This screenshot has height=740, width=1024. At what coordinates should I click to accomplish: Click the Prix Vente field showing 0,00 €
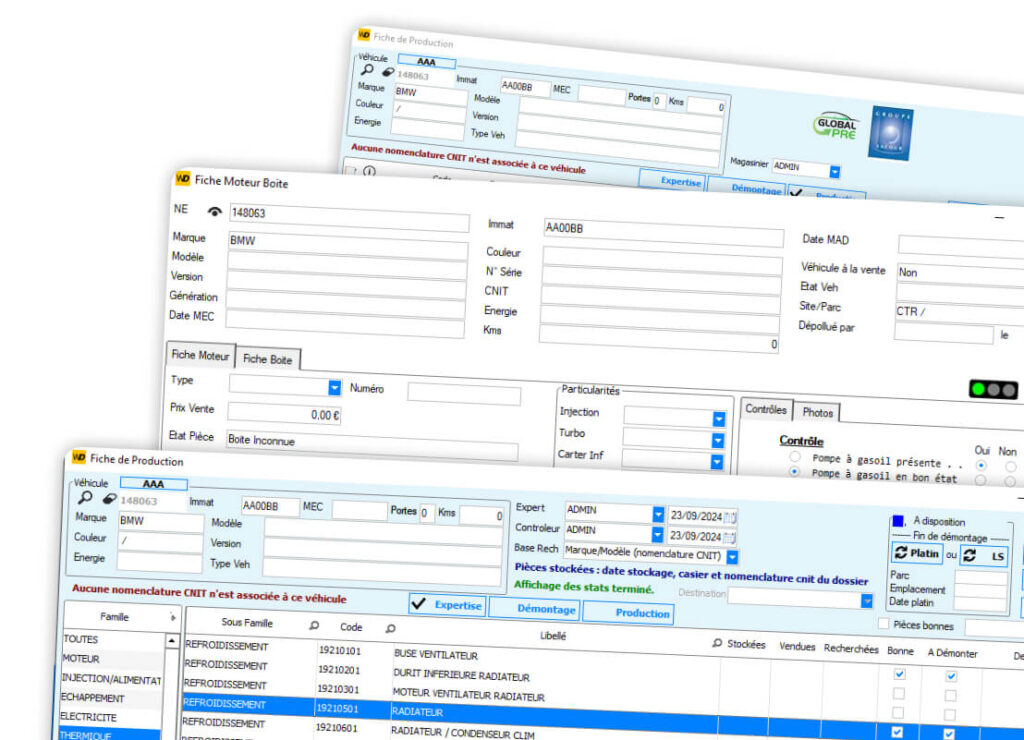point(284,413)
